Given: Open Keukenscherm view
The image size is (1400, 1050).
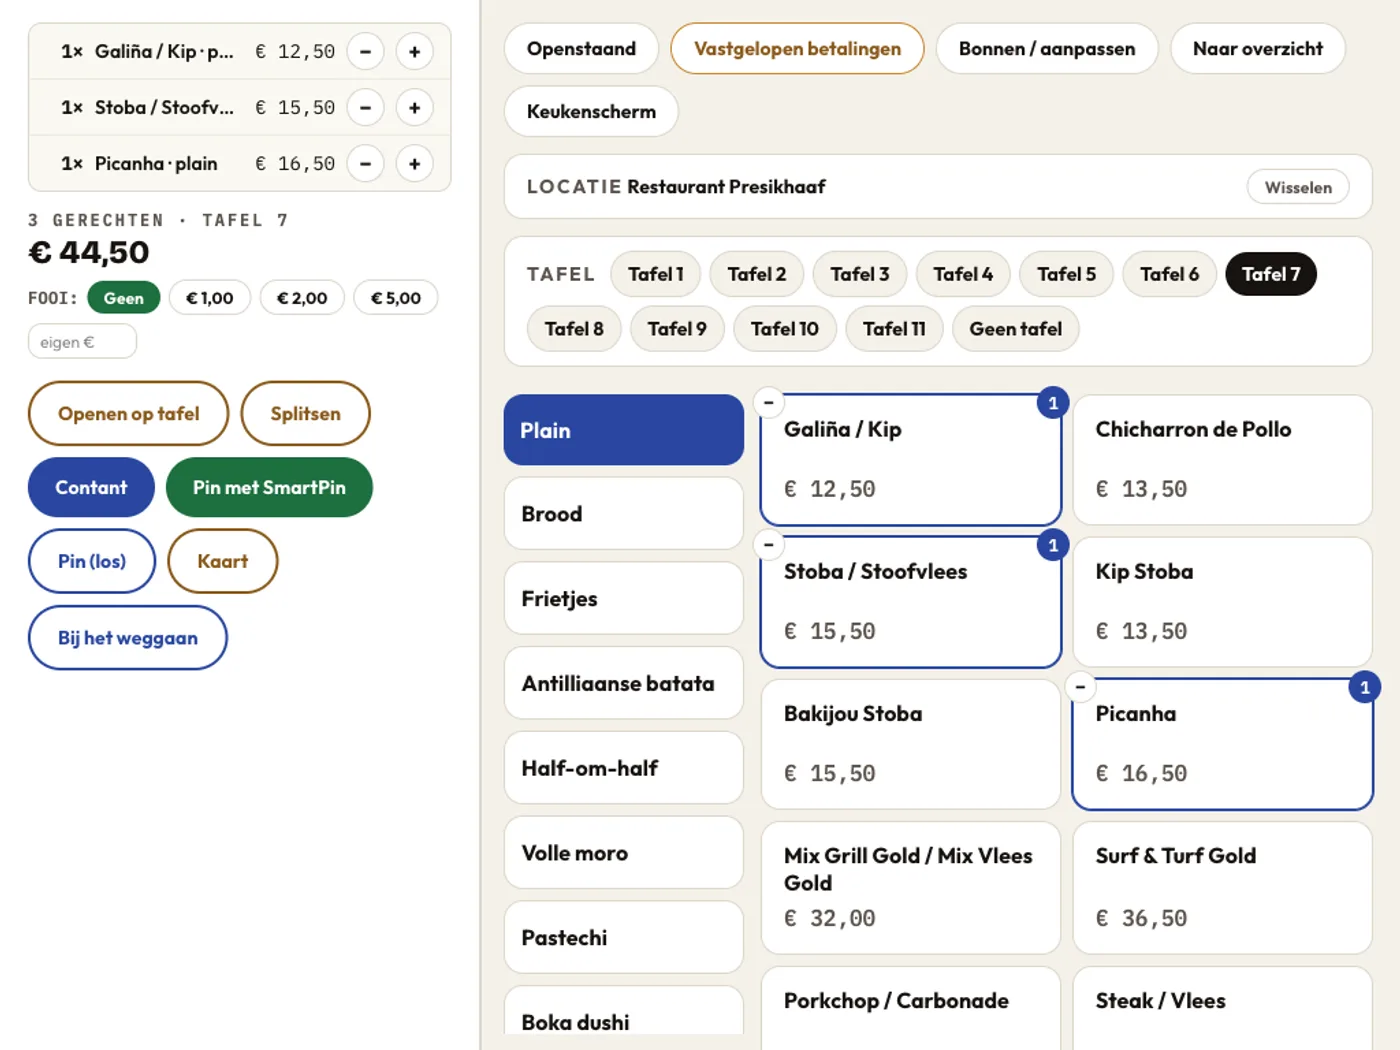Looking at the screenshot, I should [591, 111].
